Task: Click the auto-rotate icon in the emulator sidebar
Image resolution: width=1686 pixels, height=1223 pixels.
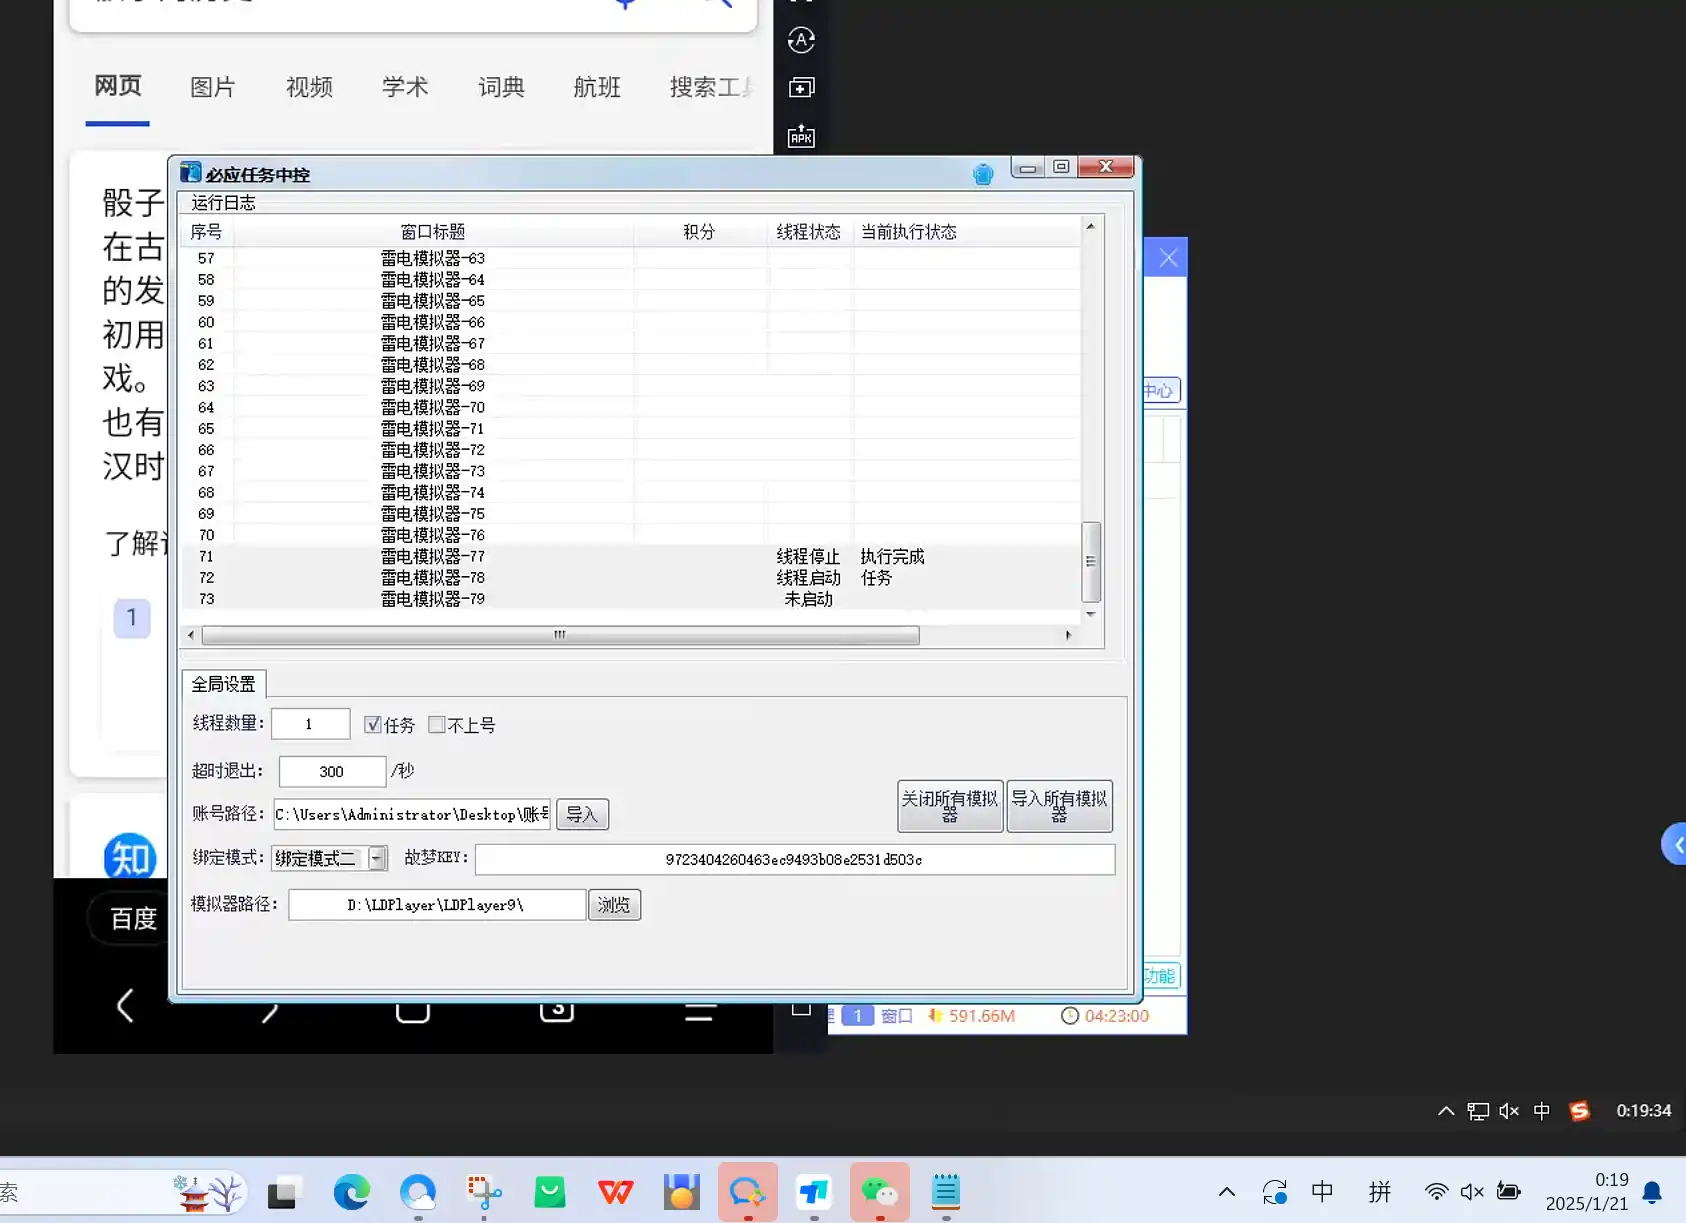Action: click(800, 40)
